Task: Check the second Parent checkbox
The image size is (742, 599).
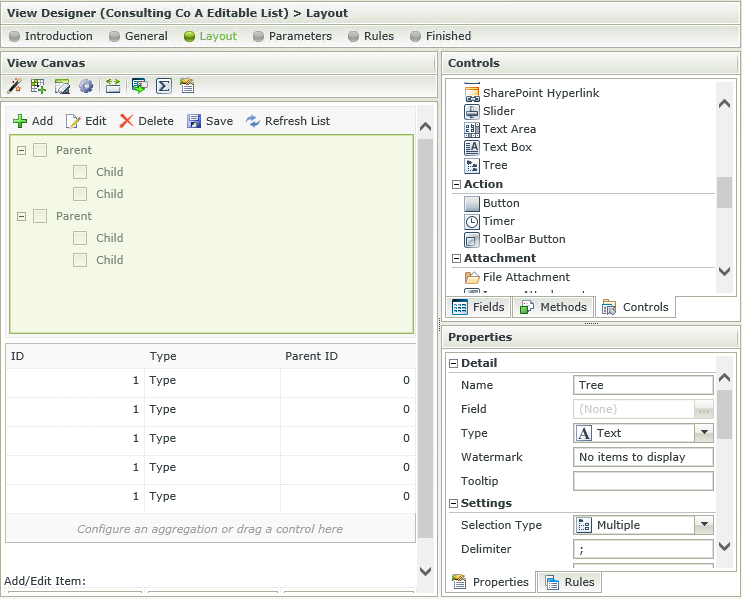Action: point(40,216)
